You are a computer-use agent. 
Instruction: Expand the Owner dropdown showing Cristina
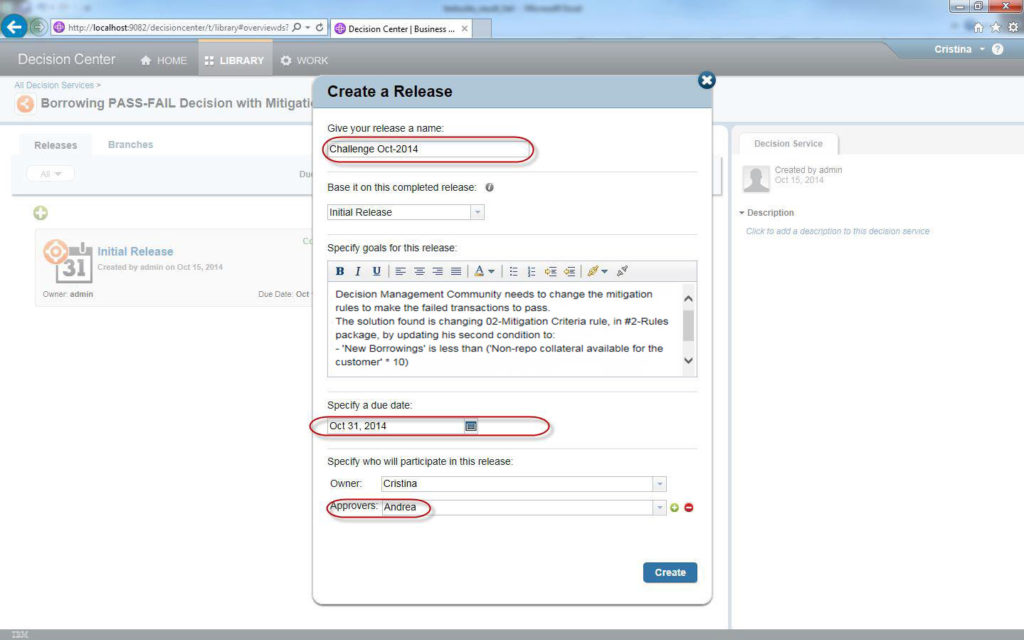point(659,484)
